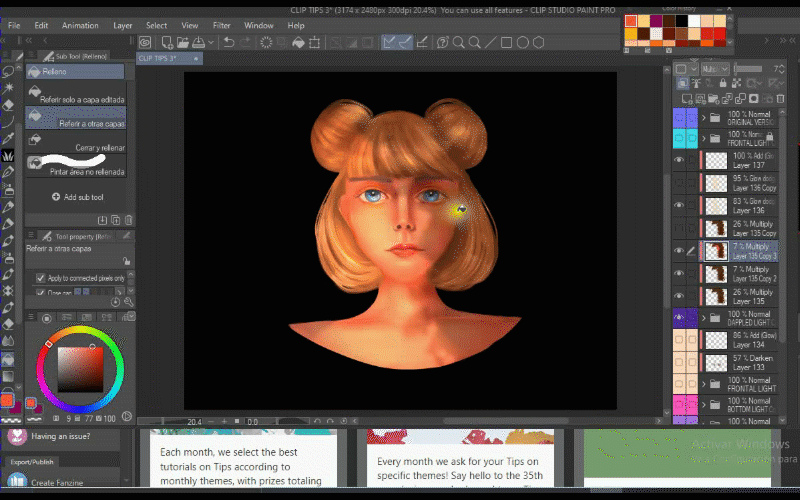Click the Undo arrow in the toolbar
The image size is (800, 500).
229,42
